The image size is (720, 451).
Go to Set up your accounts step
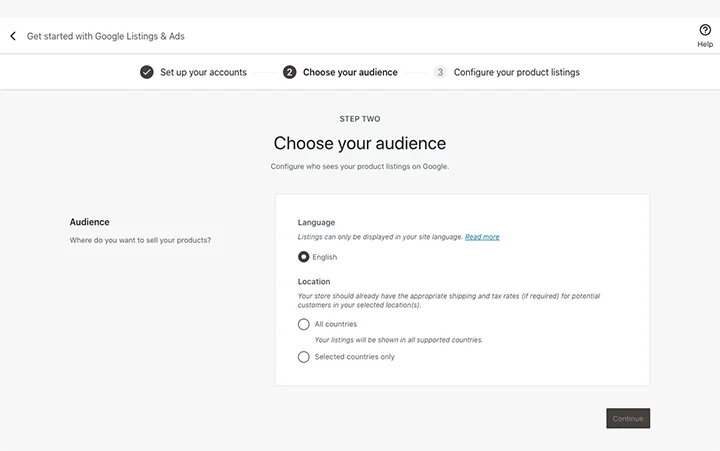pos(203,72)
